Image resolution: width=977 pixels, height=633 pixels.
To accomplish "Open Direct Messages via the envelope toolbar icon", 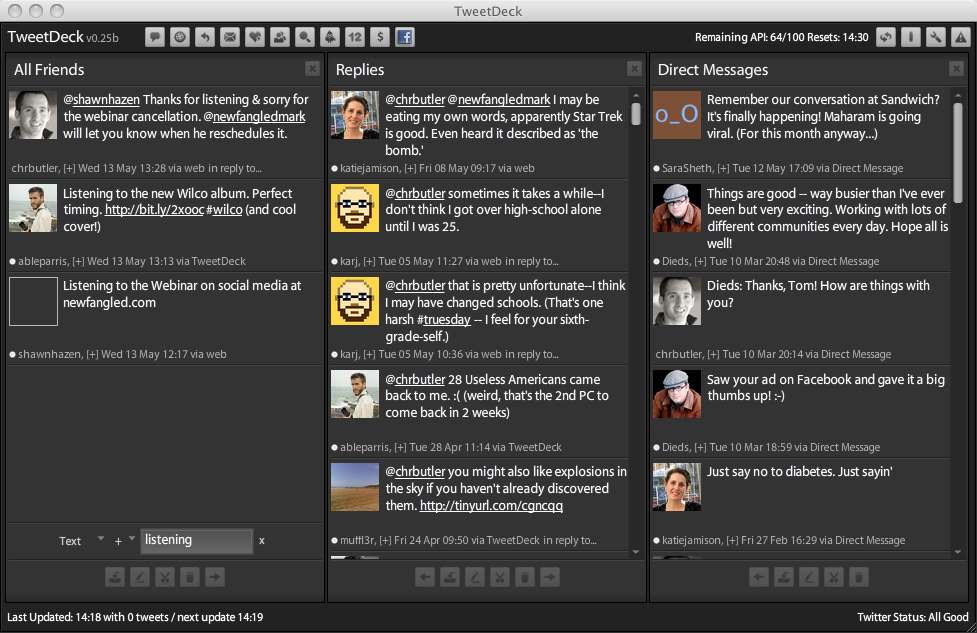I will (230, 37).
